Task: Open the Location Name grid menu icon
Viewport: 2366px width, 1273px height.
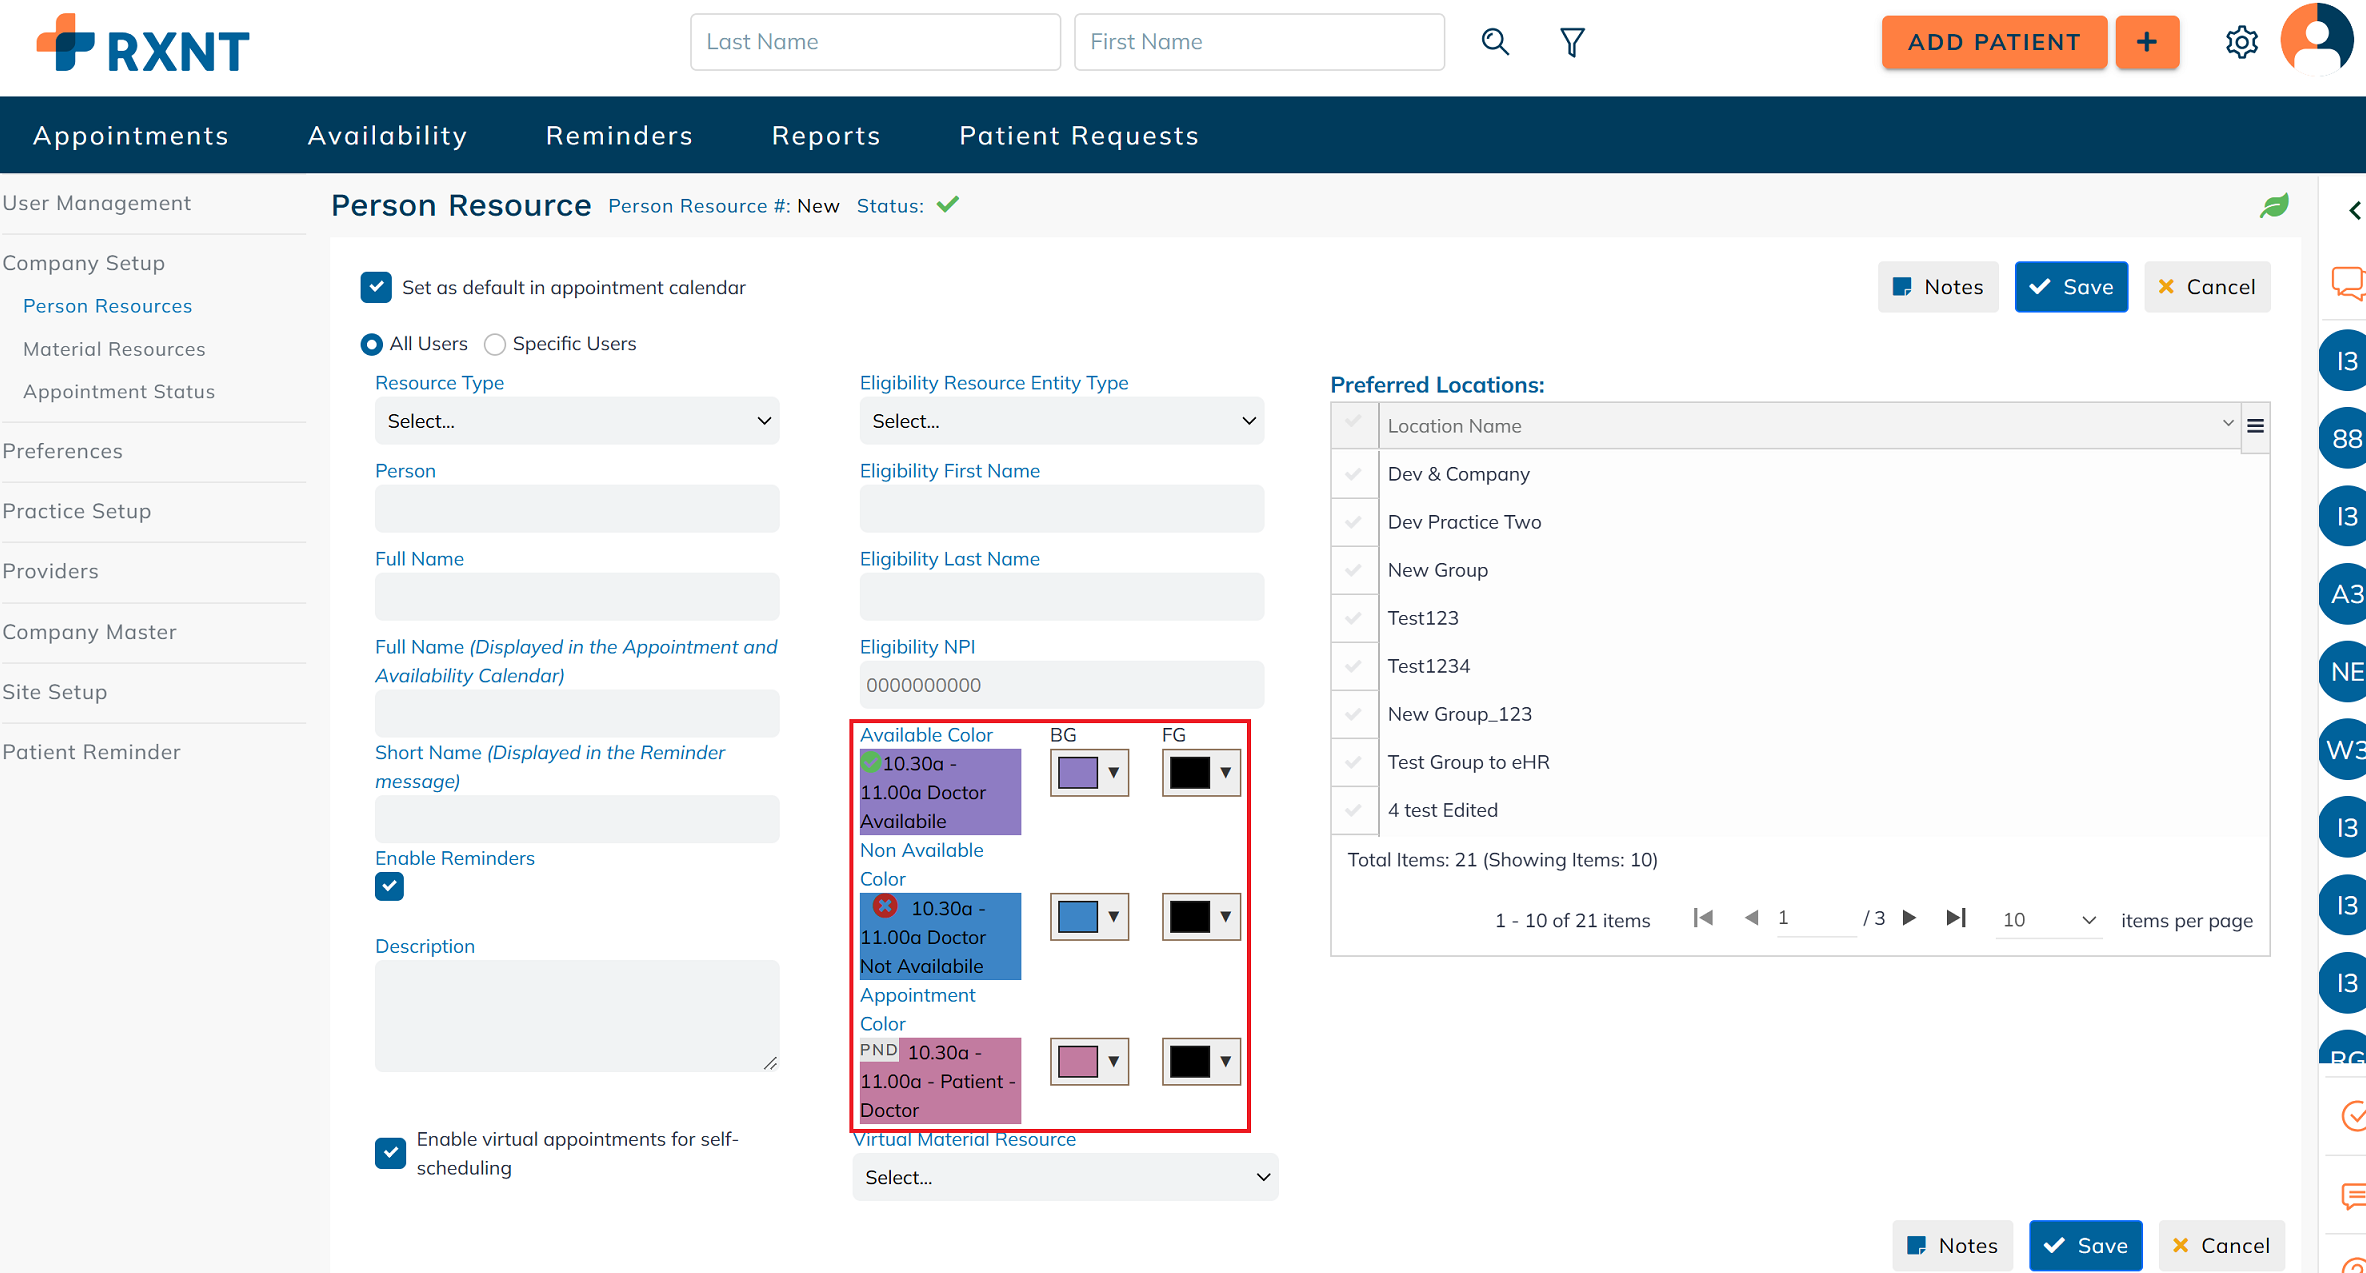Action: tap(2256, 426)
